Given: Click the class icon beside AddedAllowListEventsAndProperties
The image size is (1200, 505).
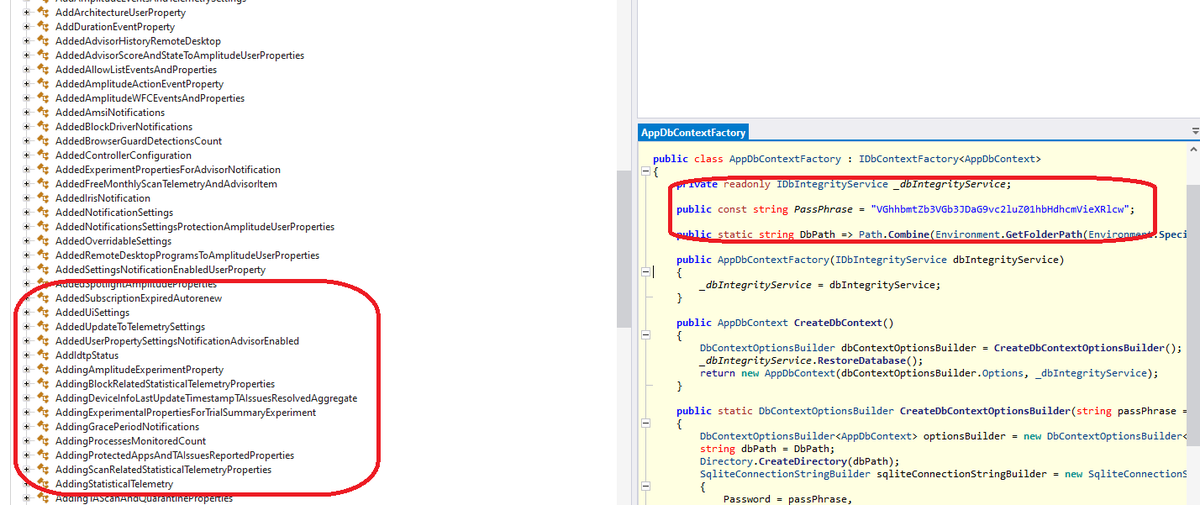Looking at the screenshot, I should 42,70.
